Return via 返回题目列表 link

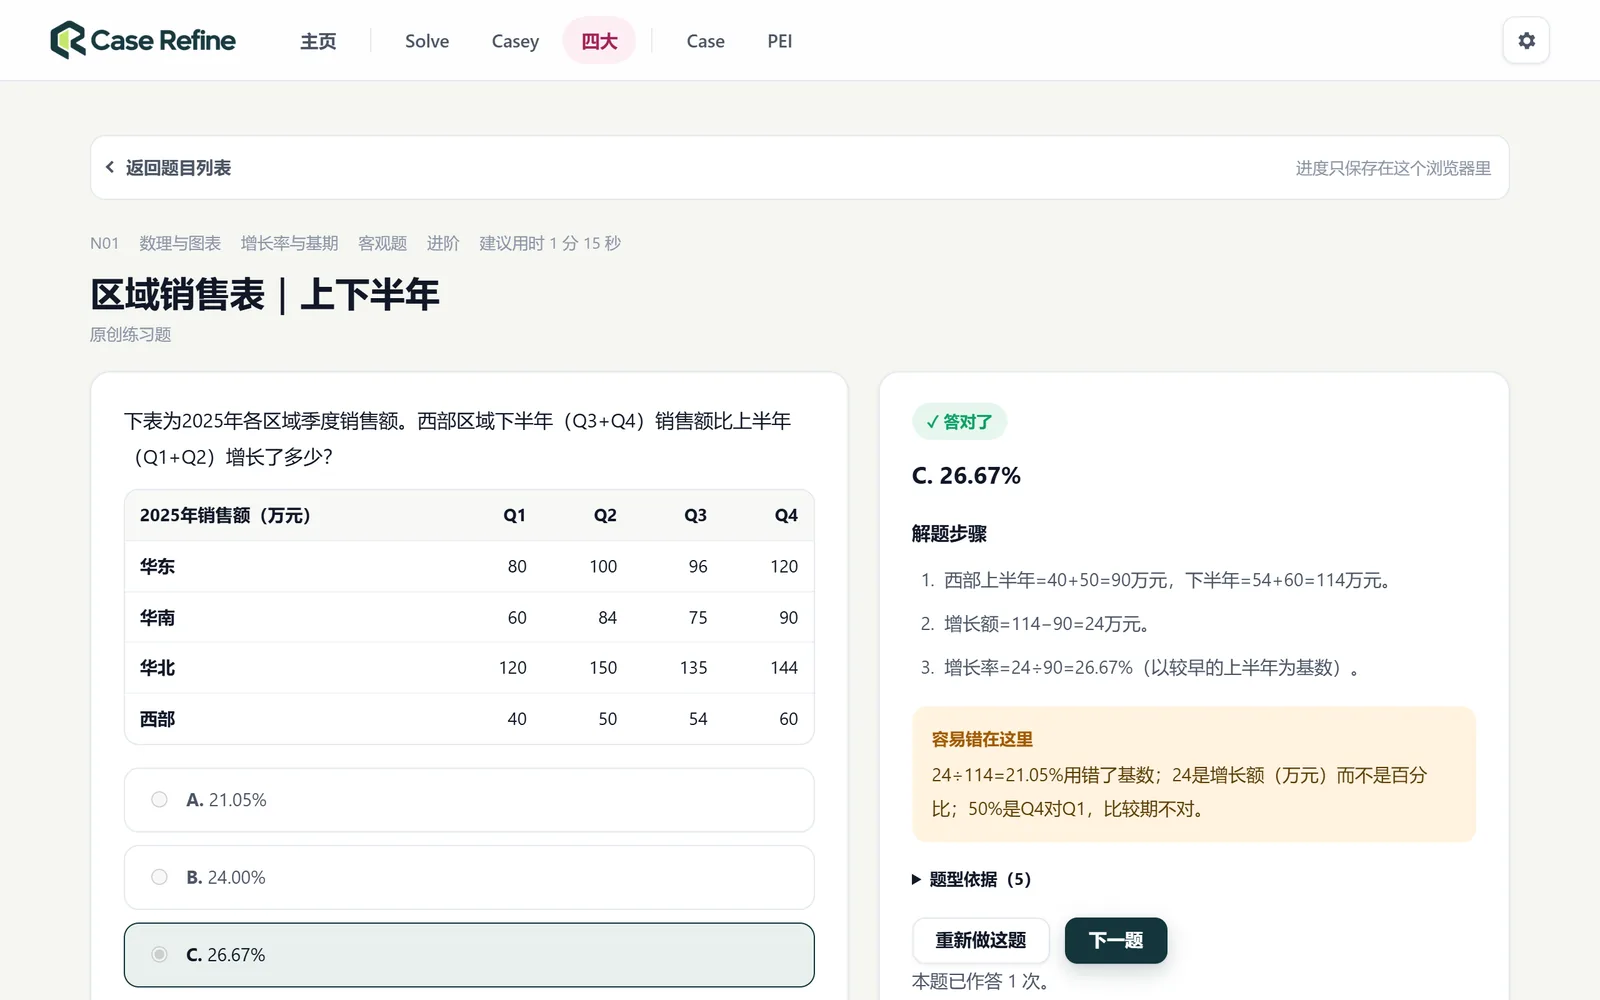(178, 167)
